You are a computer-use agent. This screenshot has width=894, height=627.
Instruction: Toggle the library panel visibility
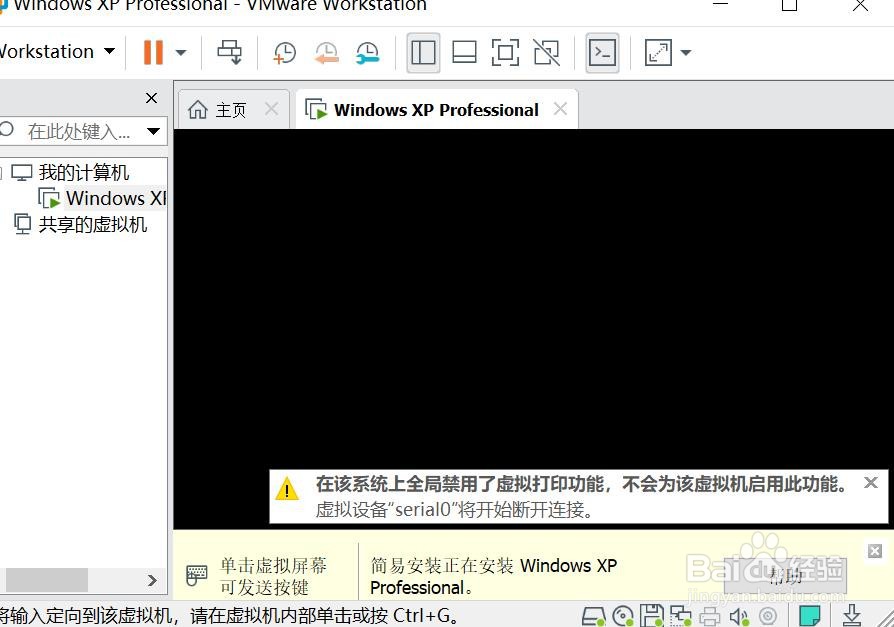tap(422, 52)
